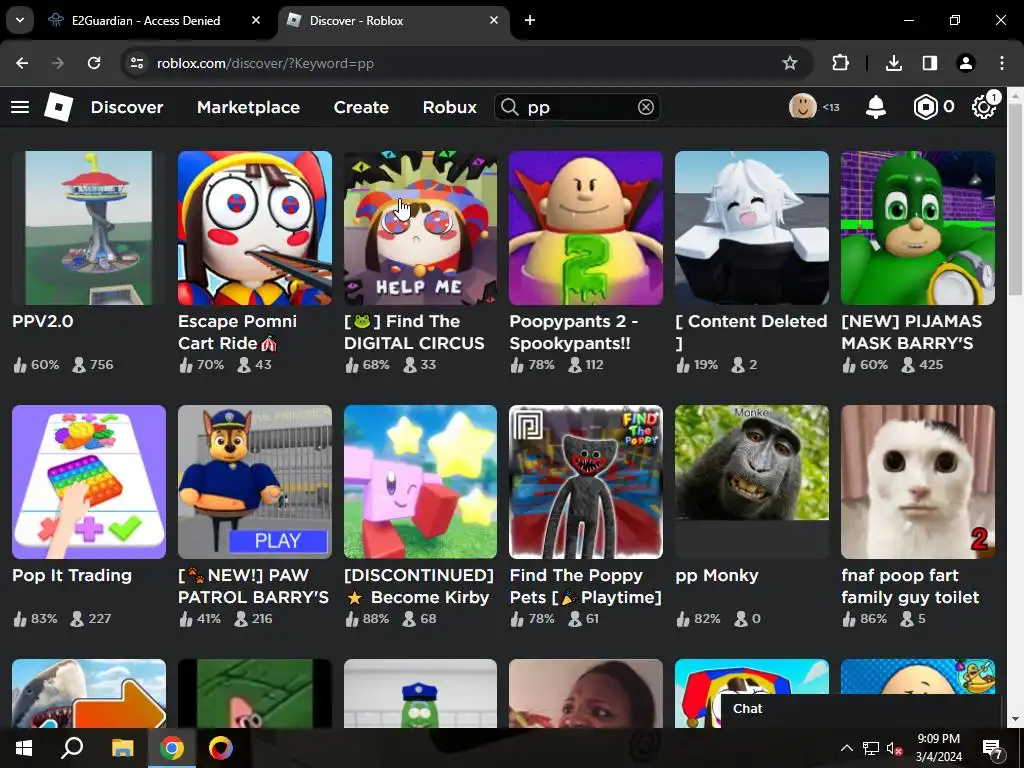This screenshot has height=768, width=1024.
Task: Bookmark this page with the star icon
Action: tap(790, 63)
